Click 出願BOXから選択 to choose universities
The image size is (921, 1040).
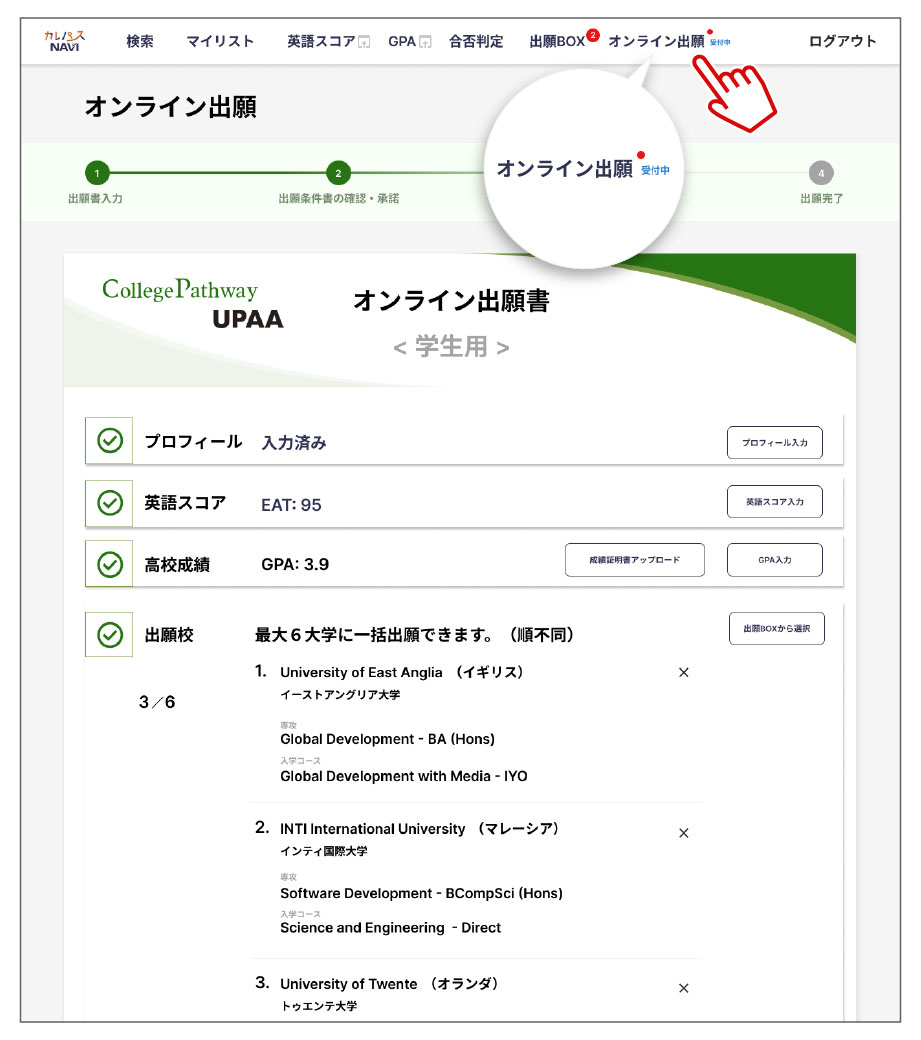(x=776, y=628)
